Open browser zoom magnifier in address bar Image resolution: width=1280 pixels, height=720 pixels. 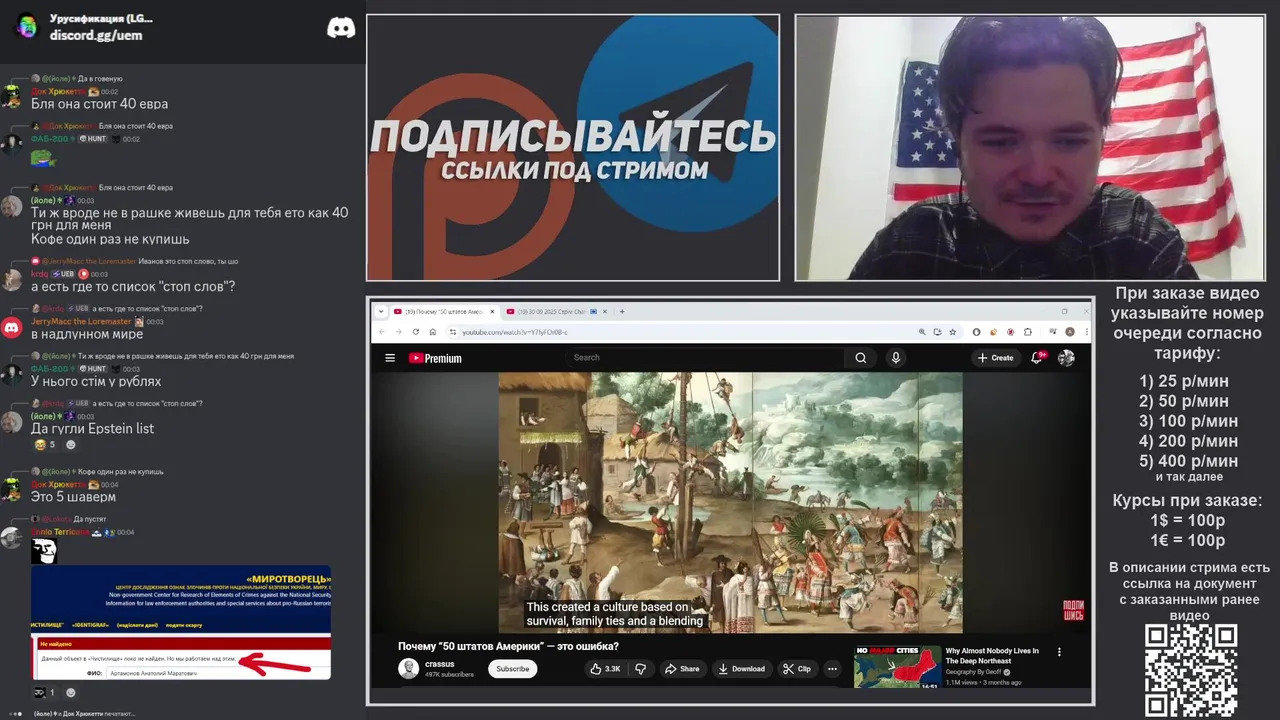coord(921,332)
